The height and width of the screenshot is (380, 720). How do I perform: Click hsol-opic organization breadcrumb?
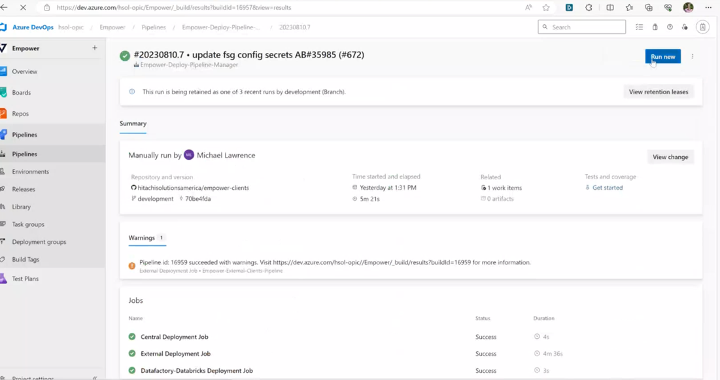pos(71,27)
